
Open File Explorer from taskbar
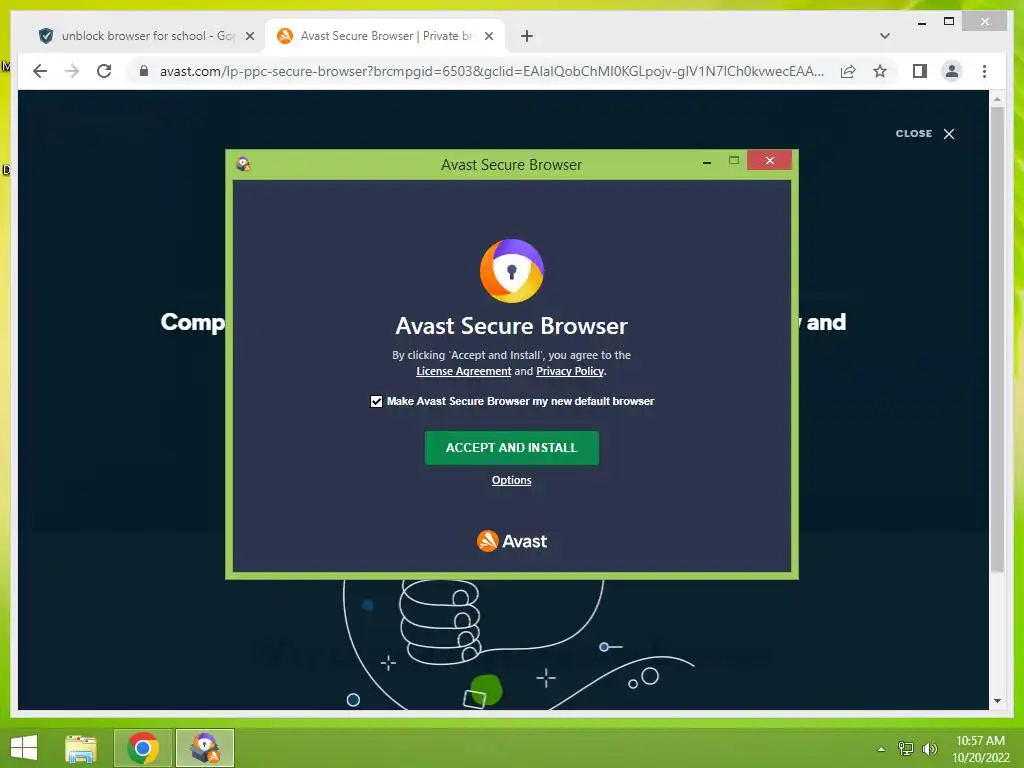pyautogui.click(x=81, y=748)
